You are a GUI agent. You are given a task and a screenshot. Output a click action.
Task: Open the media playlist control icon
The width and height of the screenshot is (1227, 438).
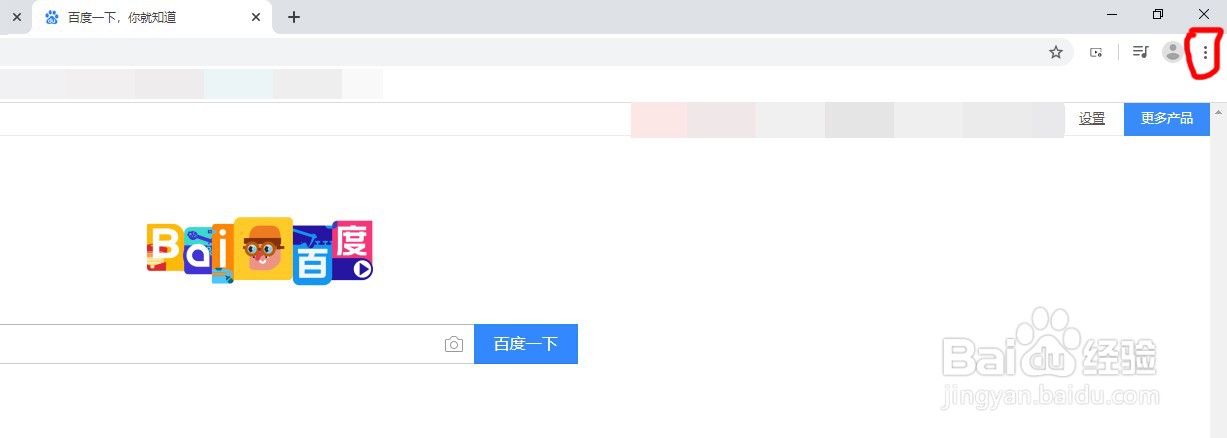[x=1140, y=52]
